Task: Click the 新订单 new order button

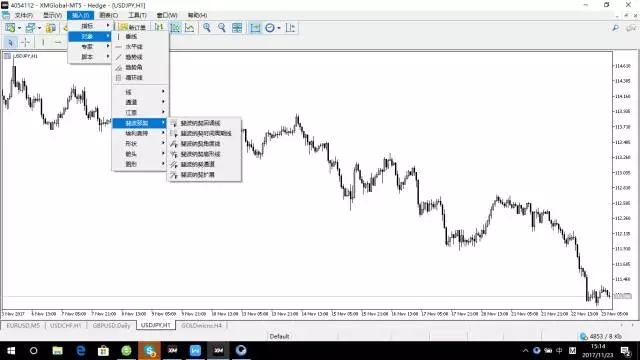Action: 132,27
